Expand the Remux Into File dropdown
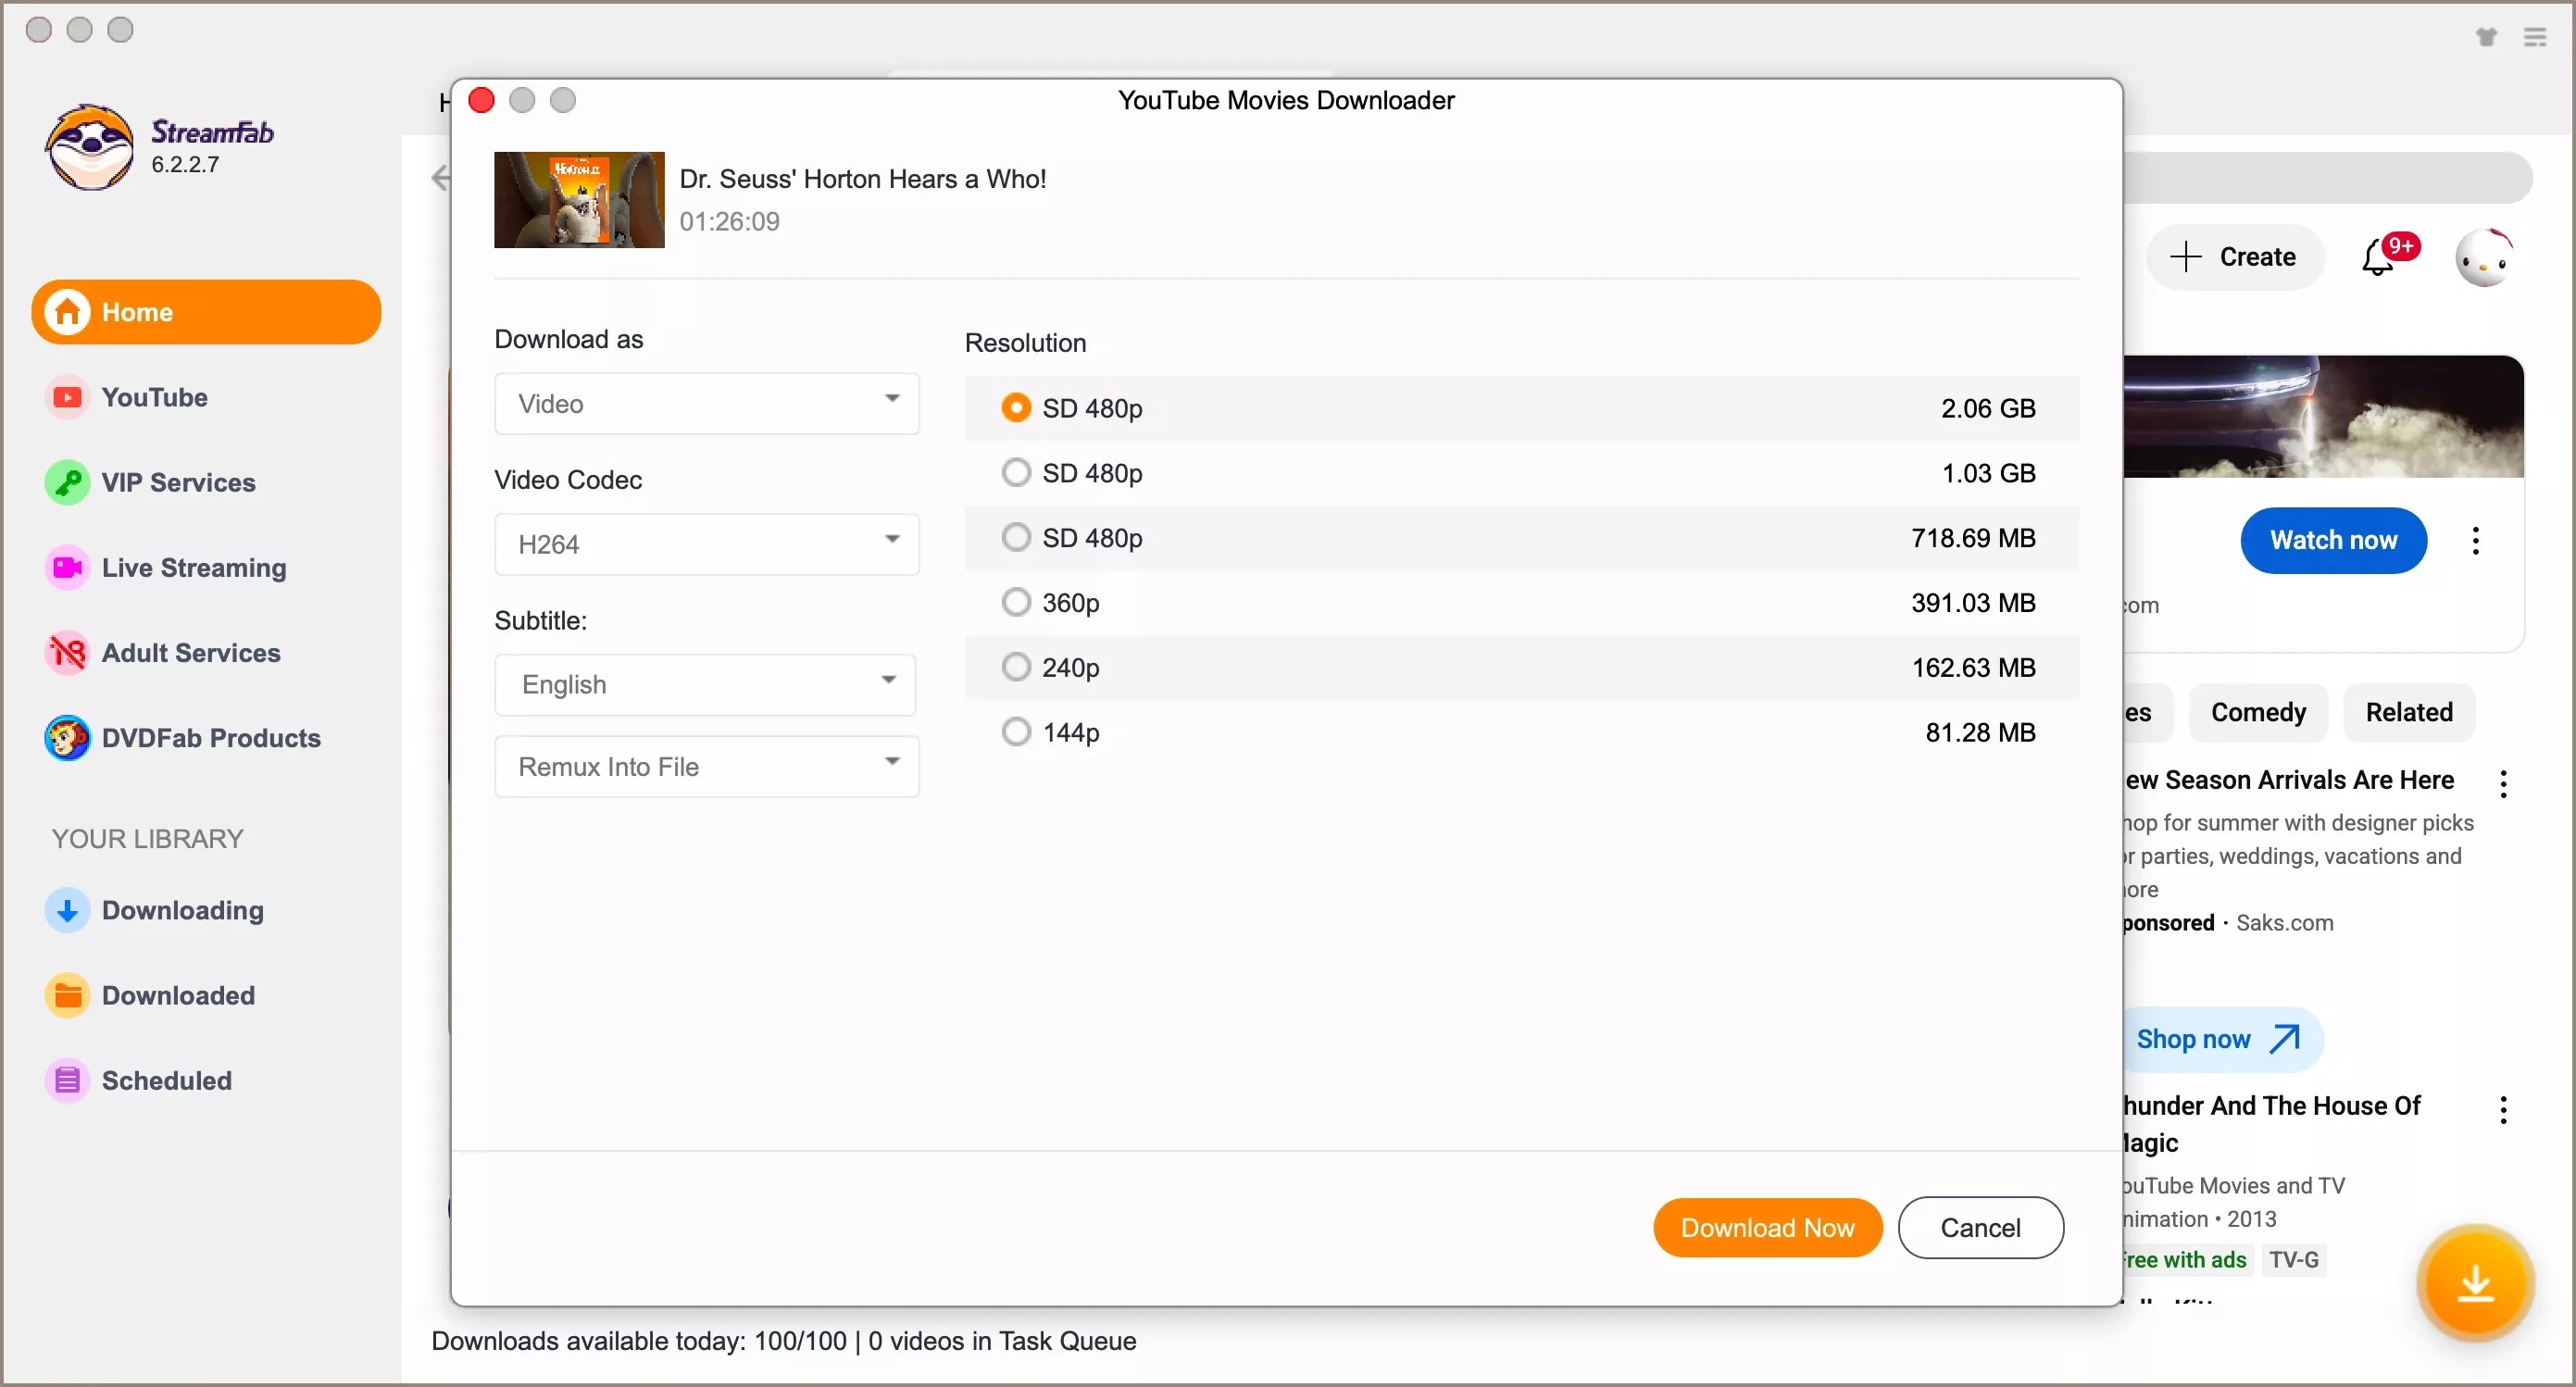 [x=707, y=767]
